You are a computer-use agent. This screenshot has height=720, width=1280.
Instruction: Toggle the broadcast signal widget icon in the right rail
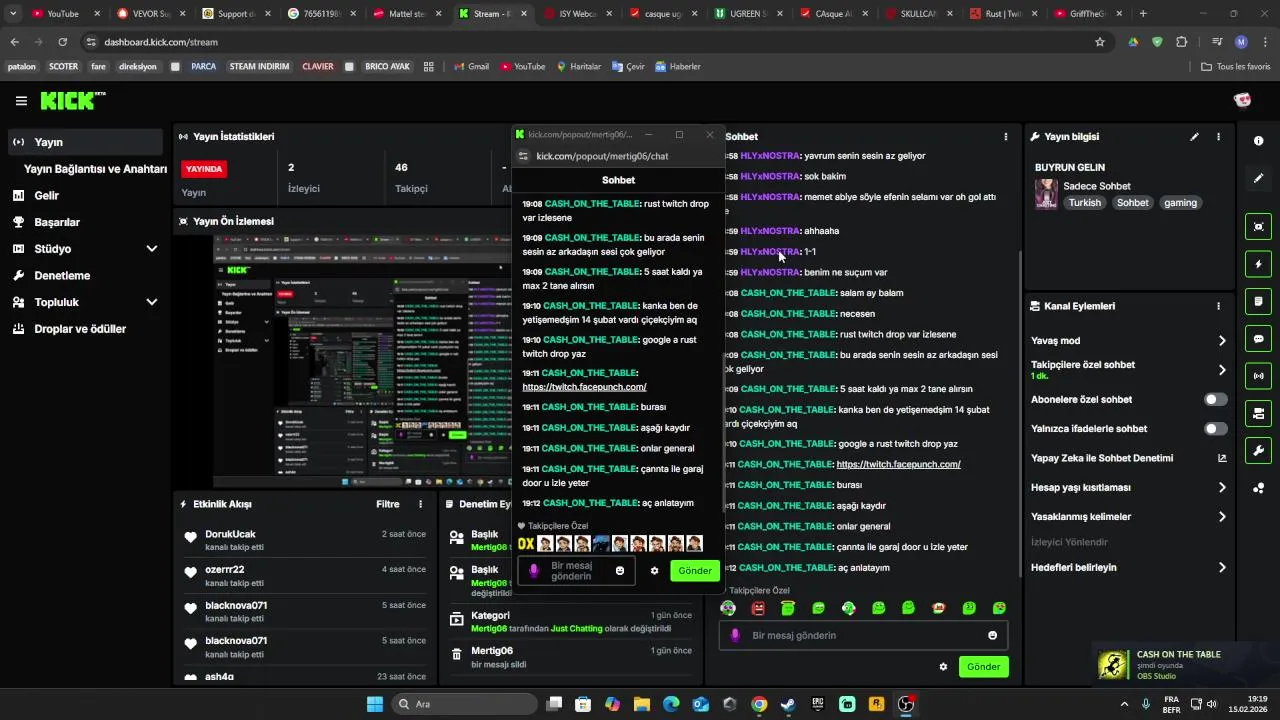[x=1258, y=376]
